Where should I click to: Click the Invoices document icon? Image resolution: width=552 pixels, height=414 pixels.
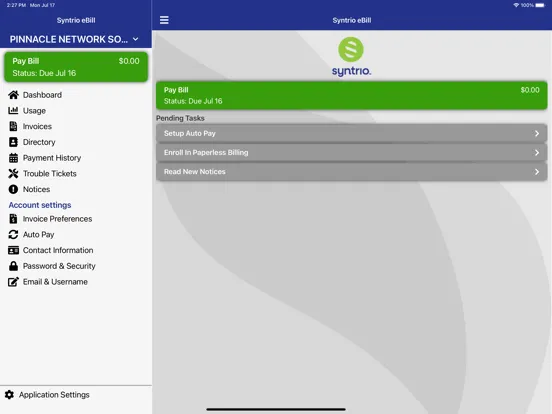13,126
